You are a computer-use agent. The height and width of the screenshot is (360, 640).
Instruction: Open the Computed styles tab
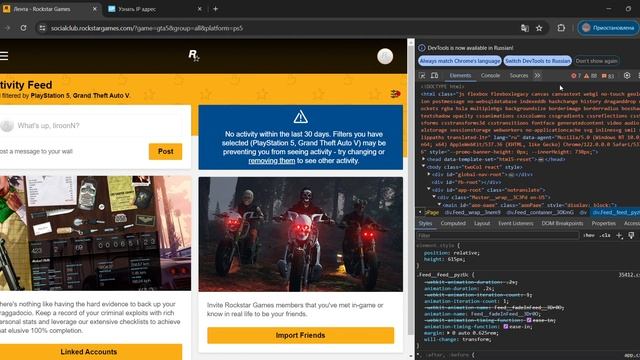click(453, 223)
